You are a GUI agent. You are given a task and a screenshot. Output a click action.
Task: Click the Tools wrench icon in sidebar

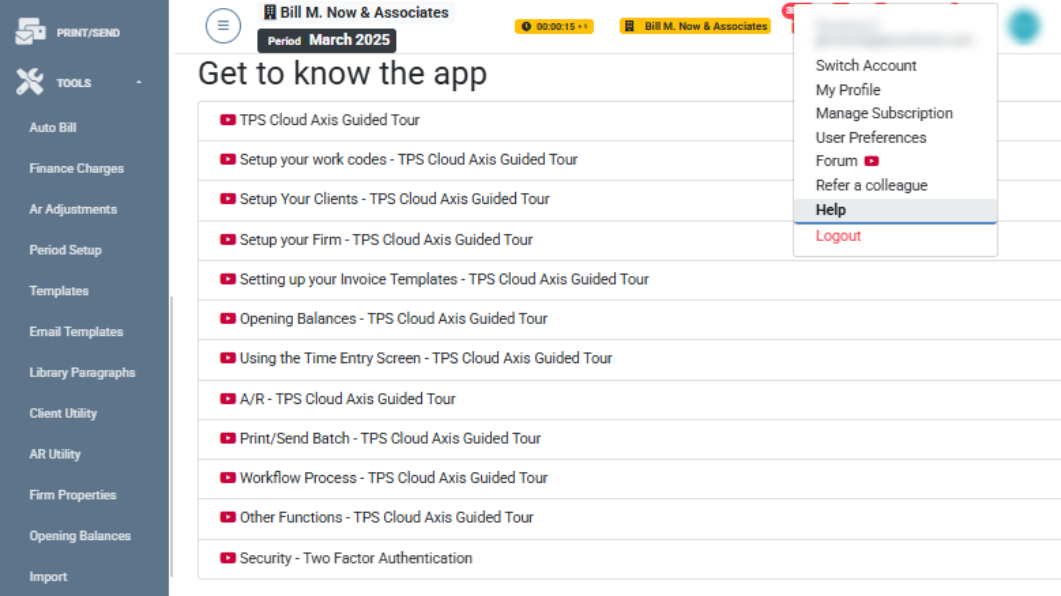point(30,82)
